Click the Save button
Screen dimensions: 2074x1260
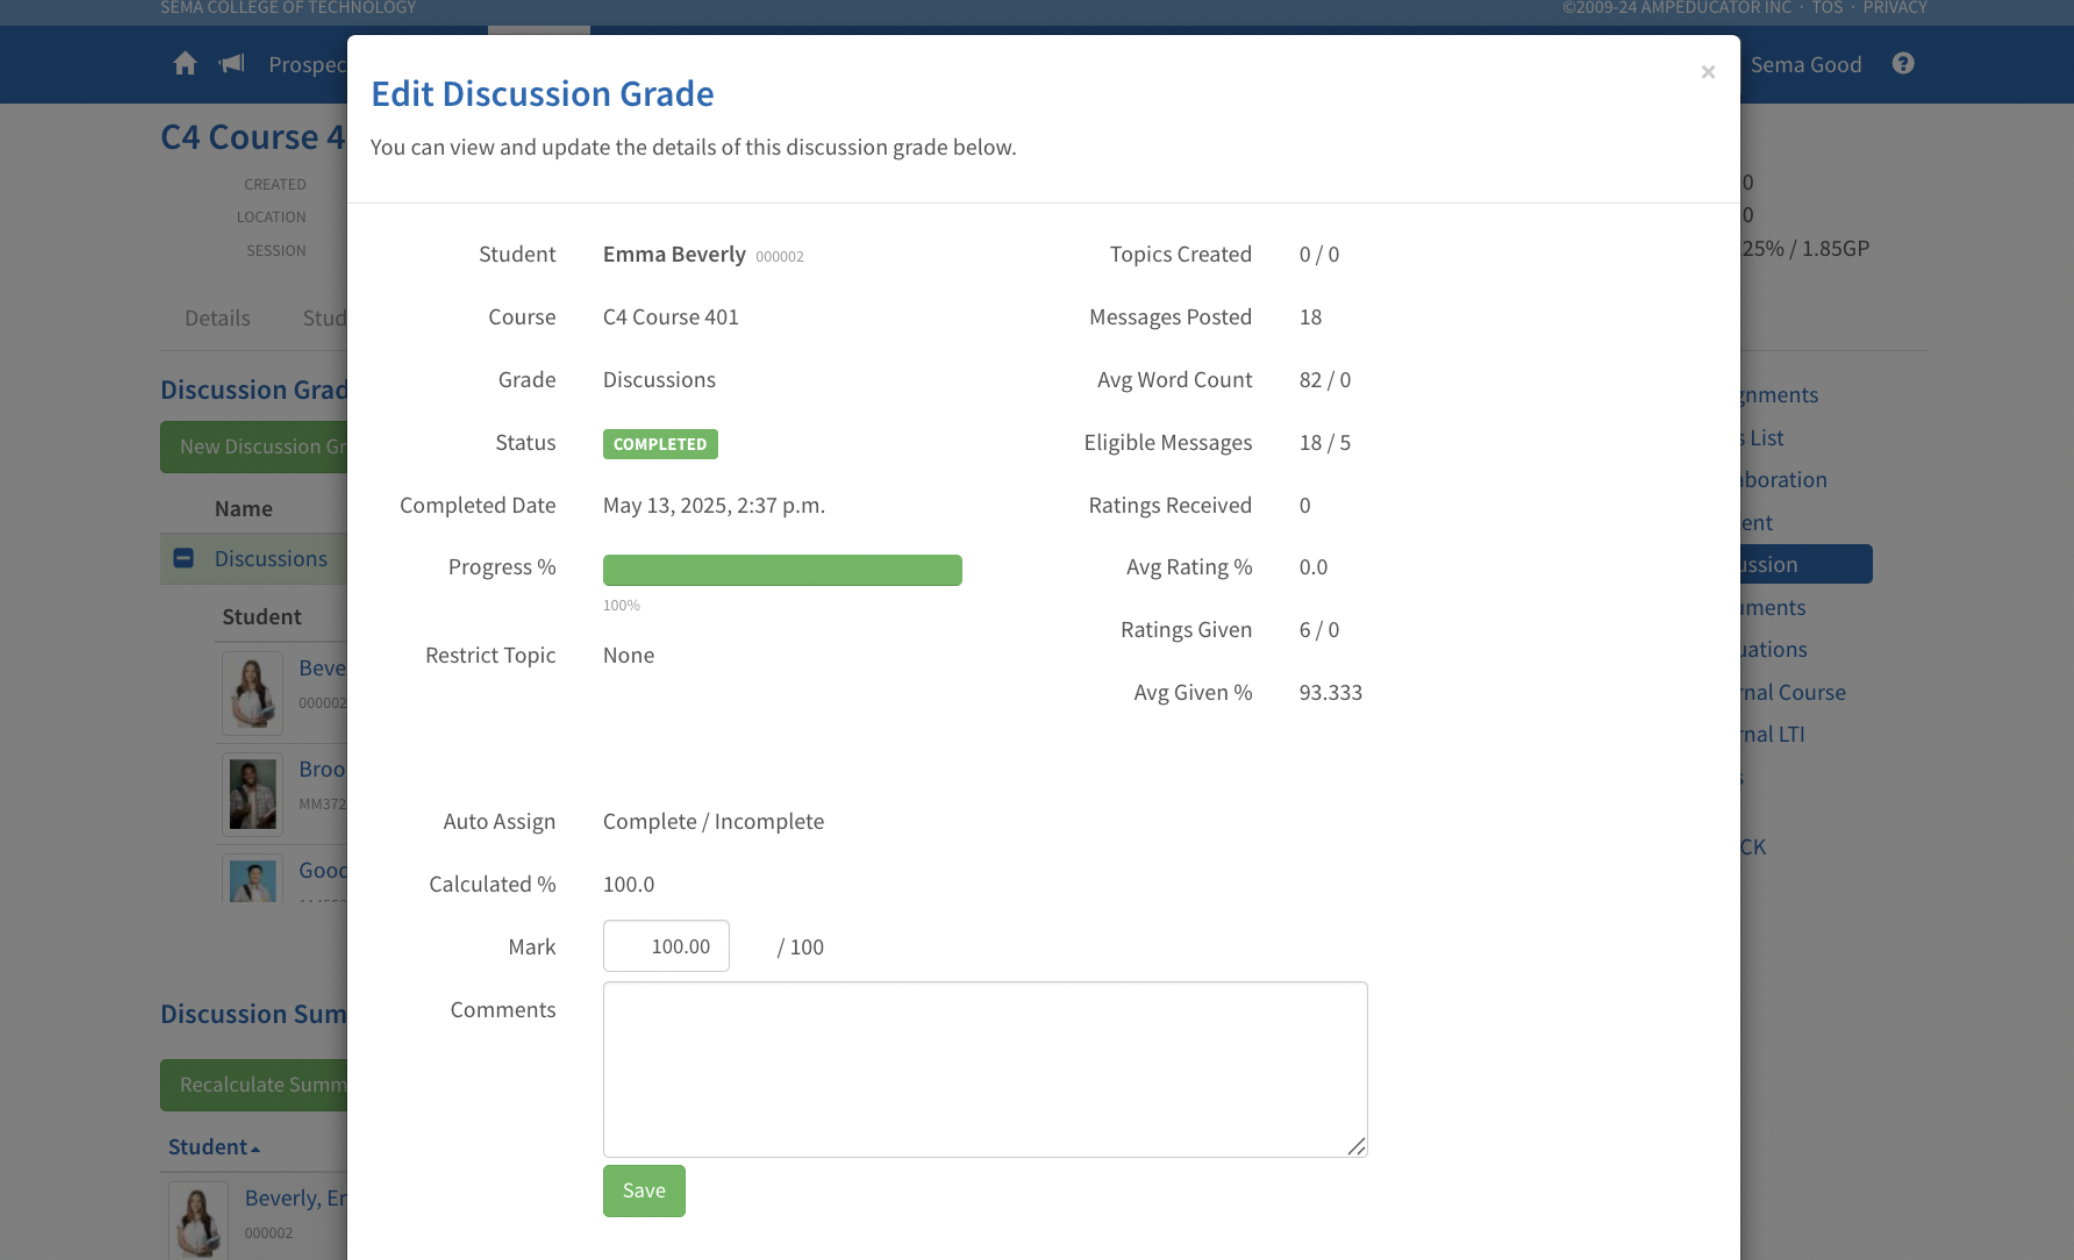[x=644, y=1190]
